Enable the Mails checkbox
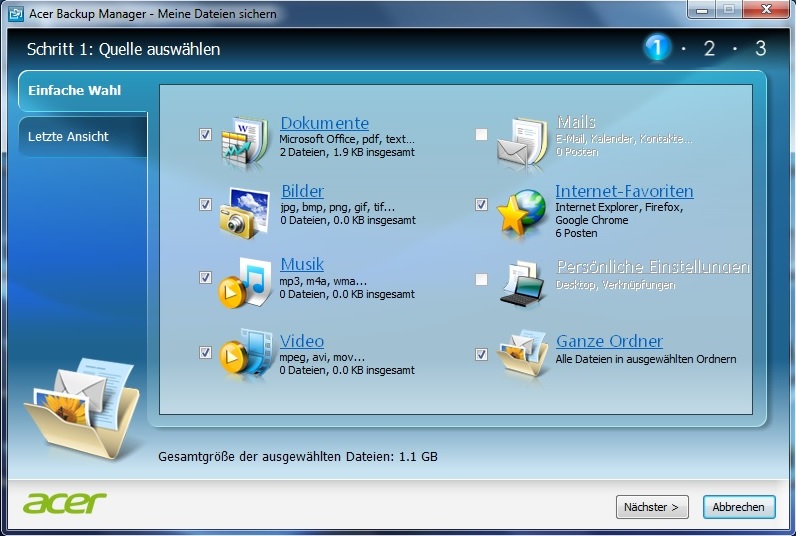Screen dimensions: 796x536 [x=481, y=135]
